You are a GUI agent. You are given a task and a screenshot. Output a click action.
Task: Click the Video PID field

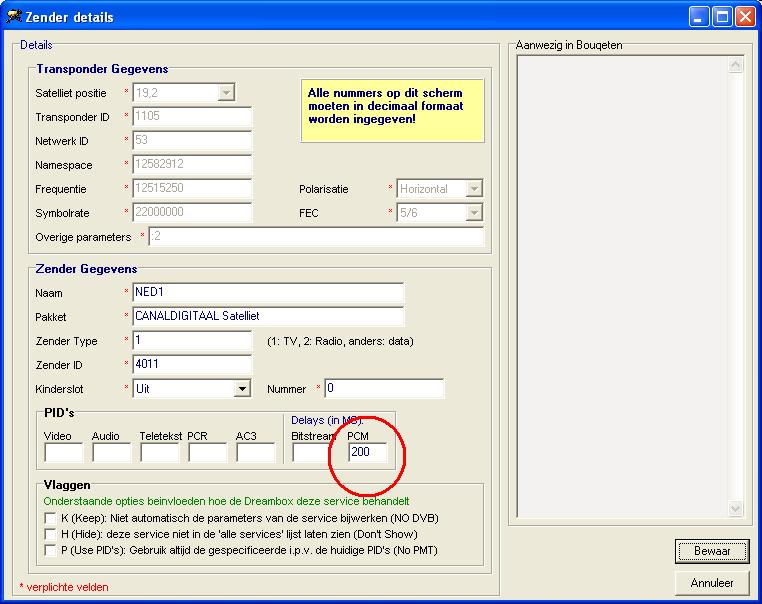[64, 453]
